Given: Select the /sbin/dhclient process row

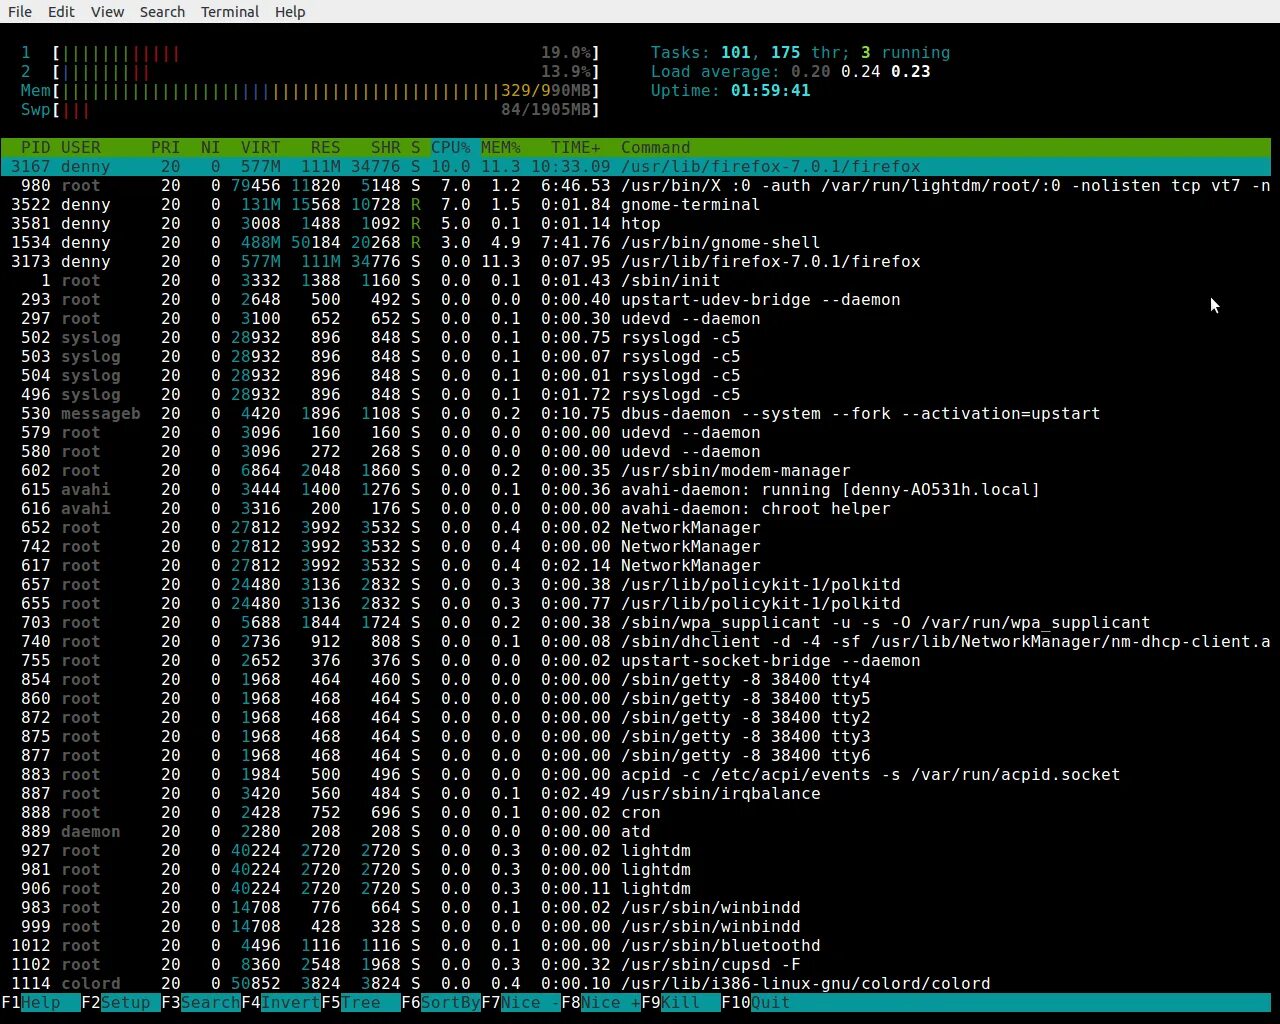Looking at the screenshot, I should click(636, 641).
